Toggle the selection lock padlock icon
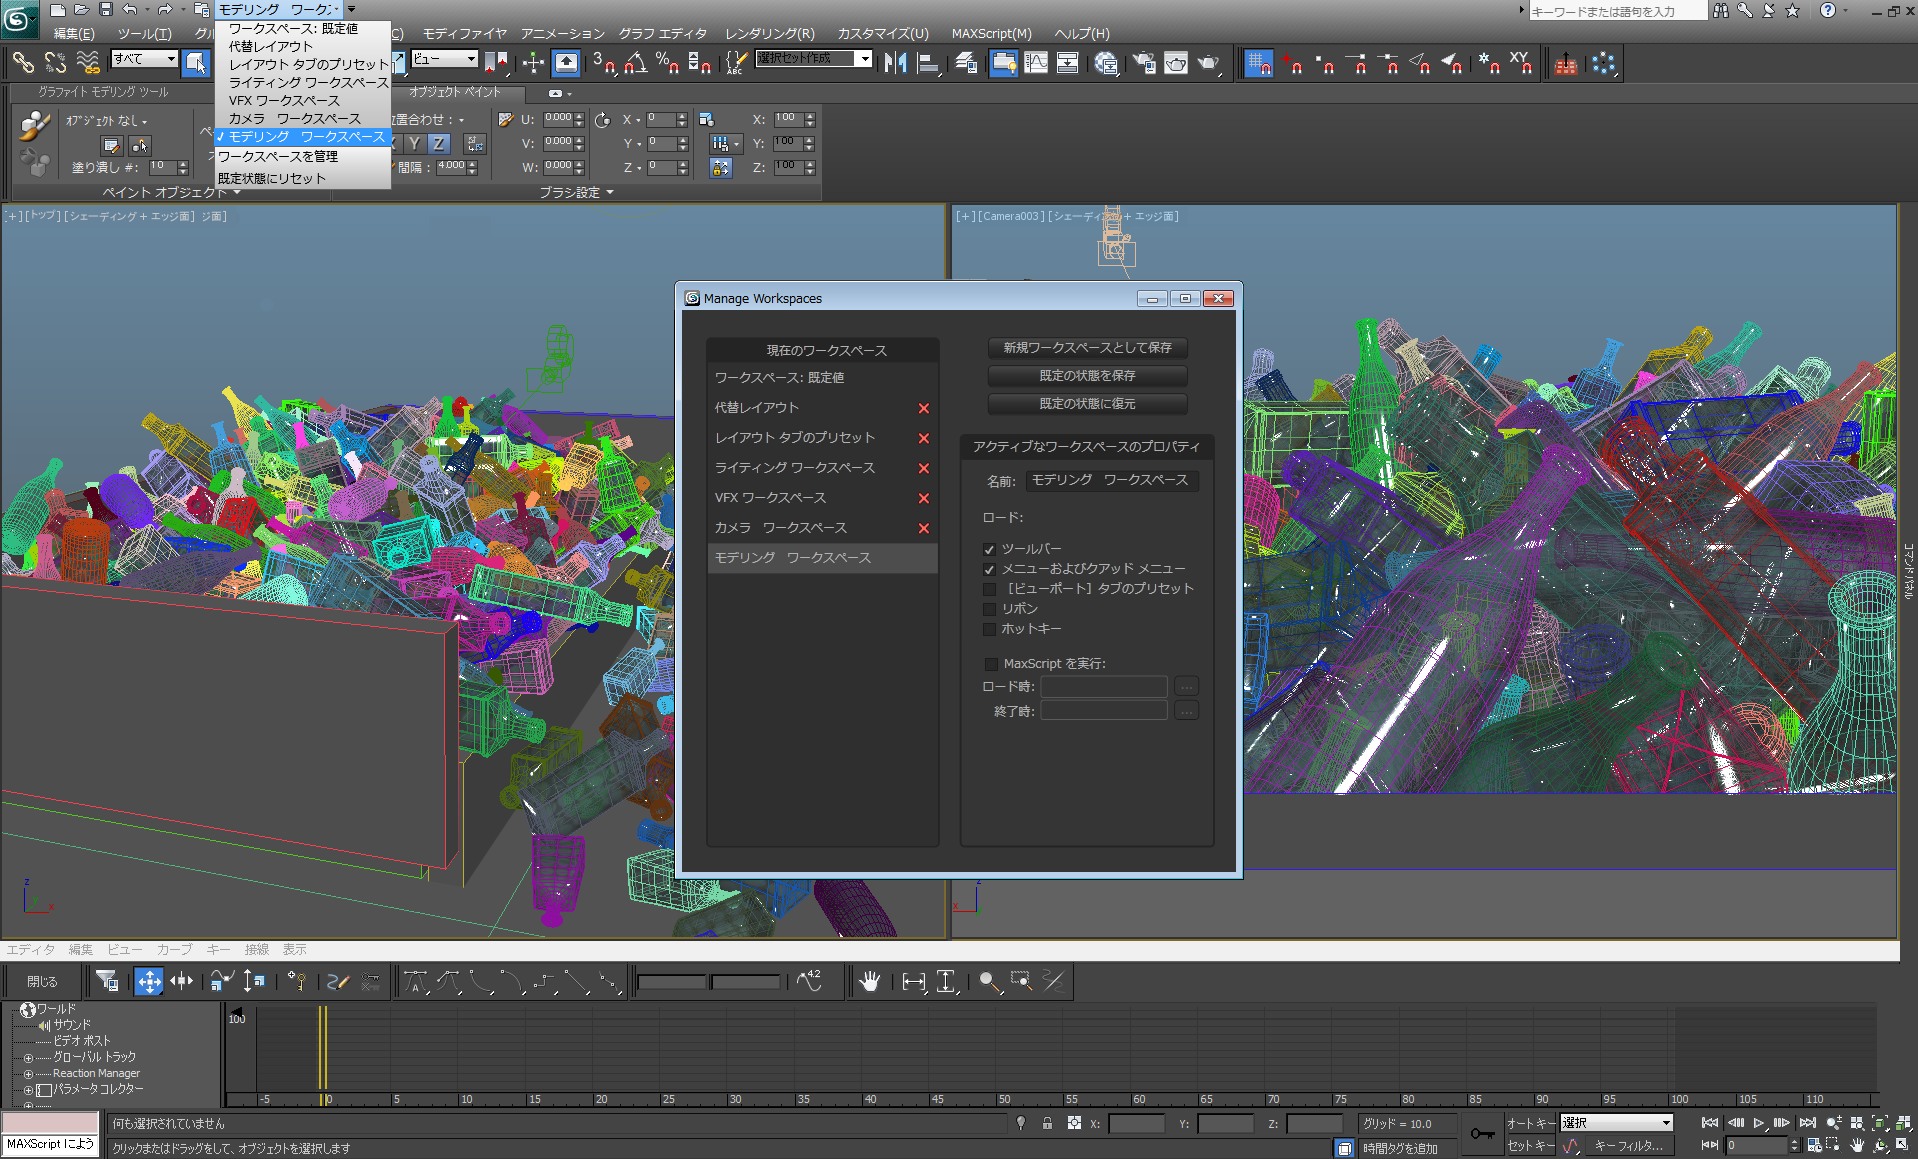Image resolution: width=1918 pixels, height=1159 pixels. pyautogui.click(x=1047, y=1123)
